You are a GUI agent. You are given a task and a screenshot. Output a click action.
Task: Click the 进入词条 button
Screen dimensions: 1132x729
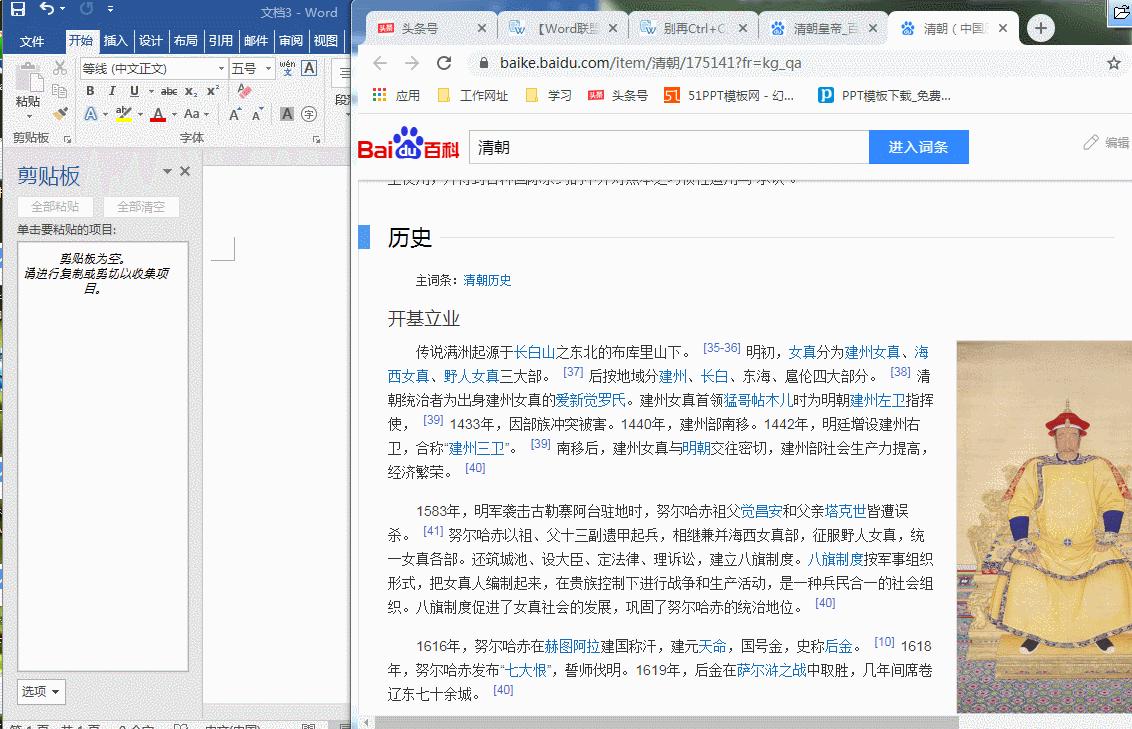click(918, 147)
